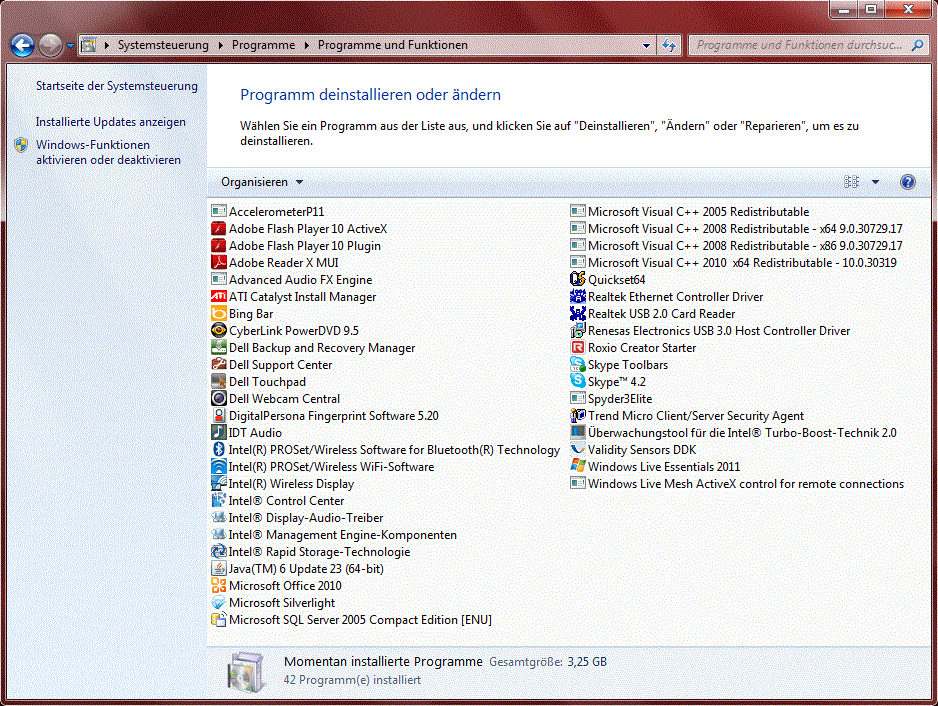The height and width of the screenshot is (706, 938).
Task: Click the Roxio Creator Starter icon
Action: click(x=578, y=348)
